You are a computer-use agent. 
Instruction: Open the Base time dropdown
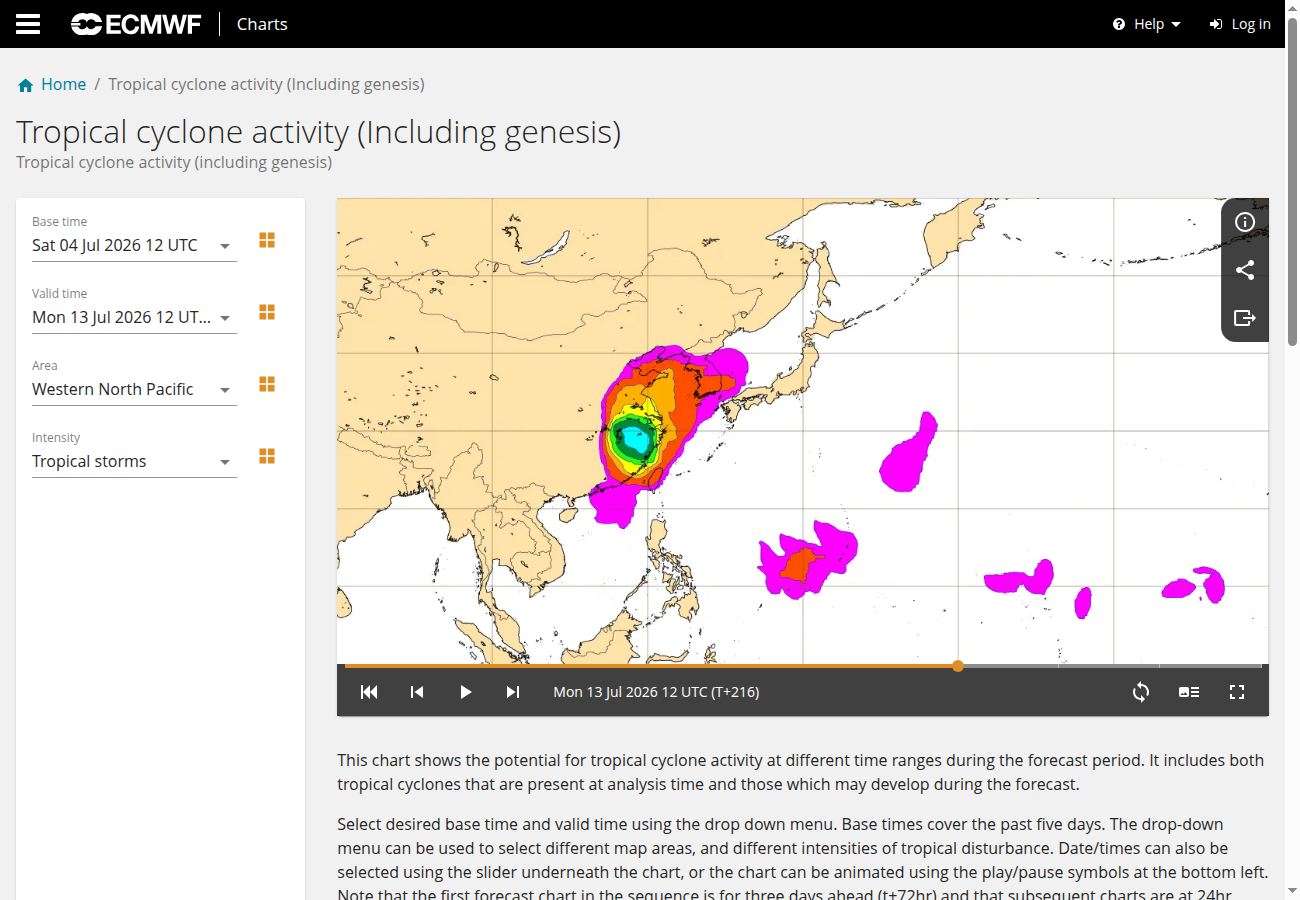[134, 245]
